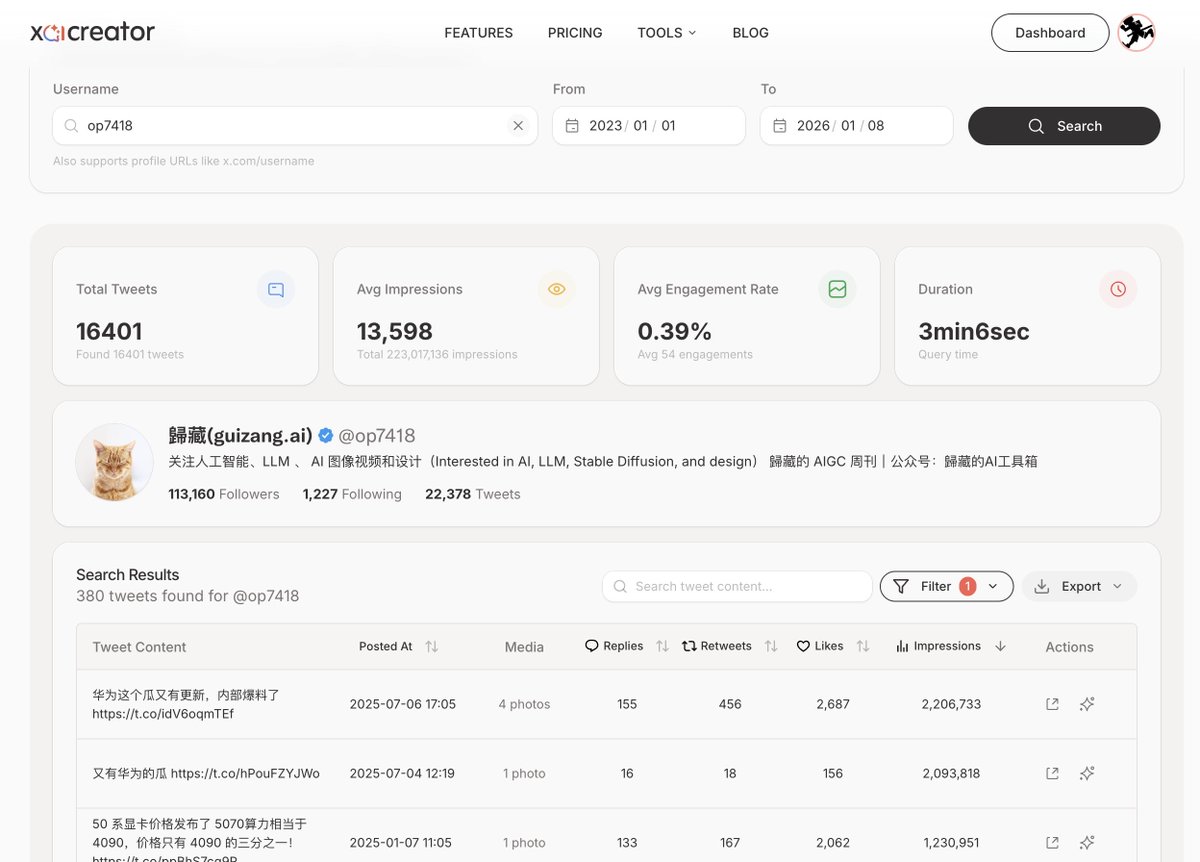Click the 4 photos media cell
The image size is (1200, 862).
524,704
